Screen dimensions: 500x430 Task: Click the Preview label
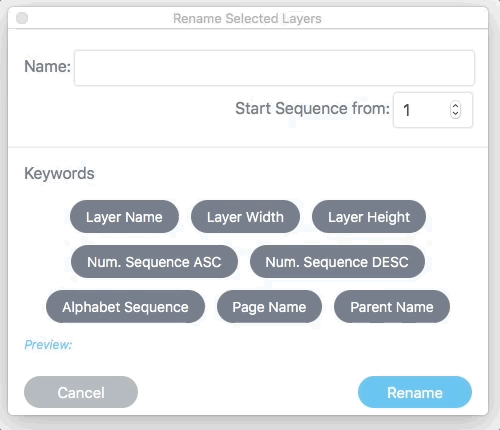[x=48, y=345]
